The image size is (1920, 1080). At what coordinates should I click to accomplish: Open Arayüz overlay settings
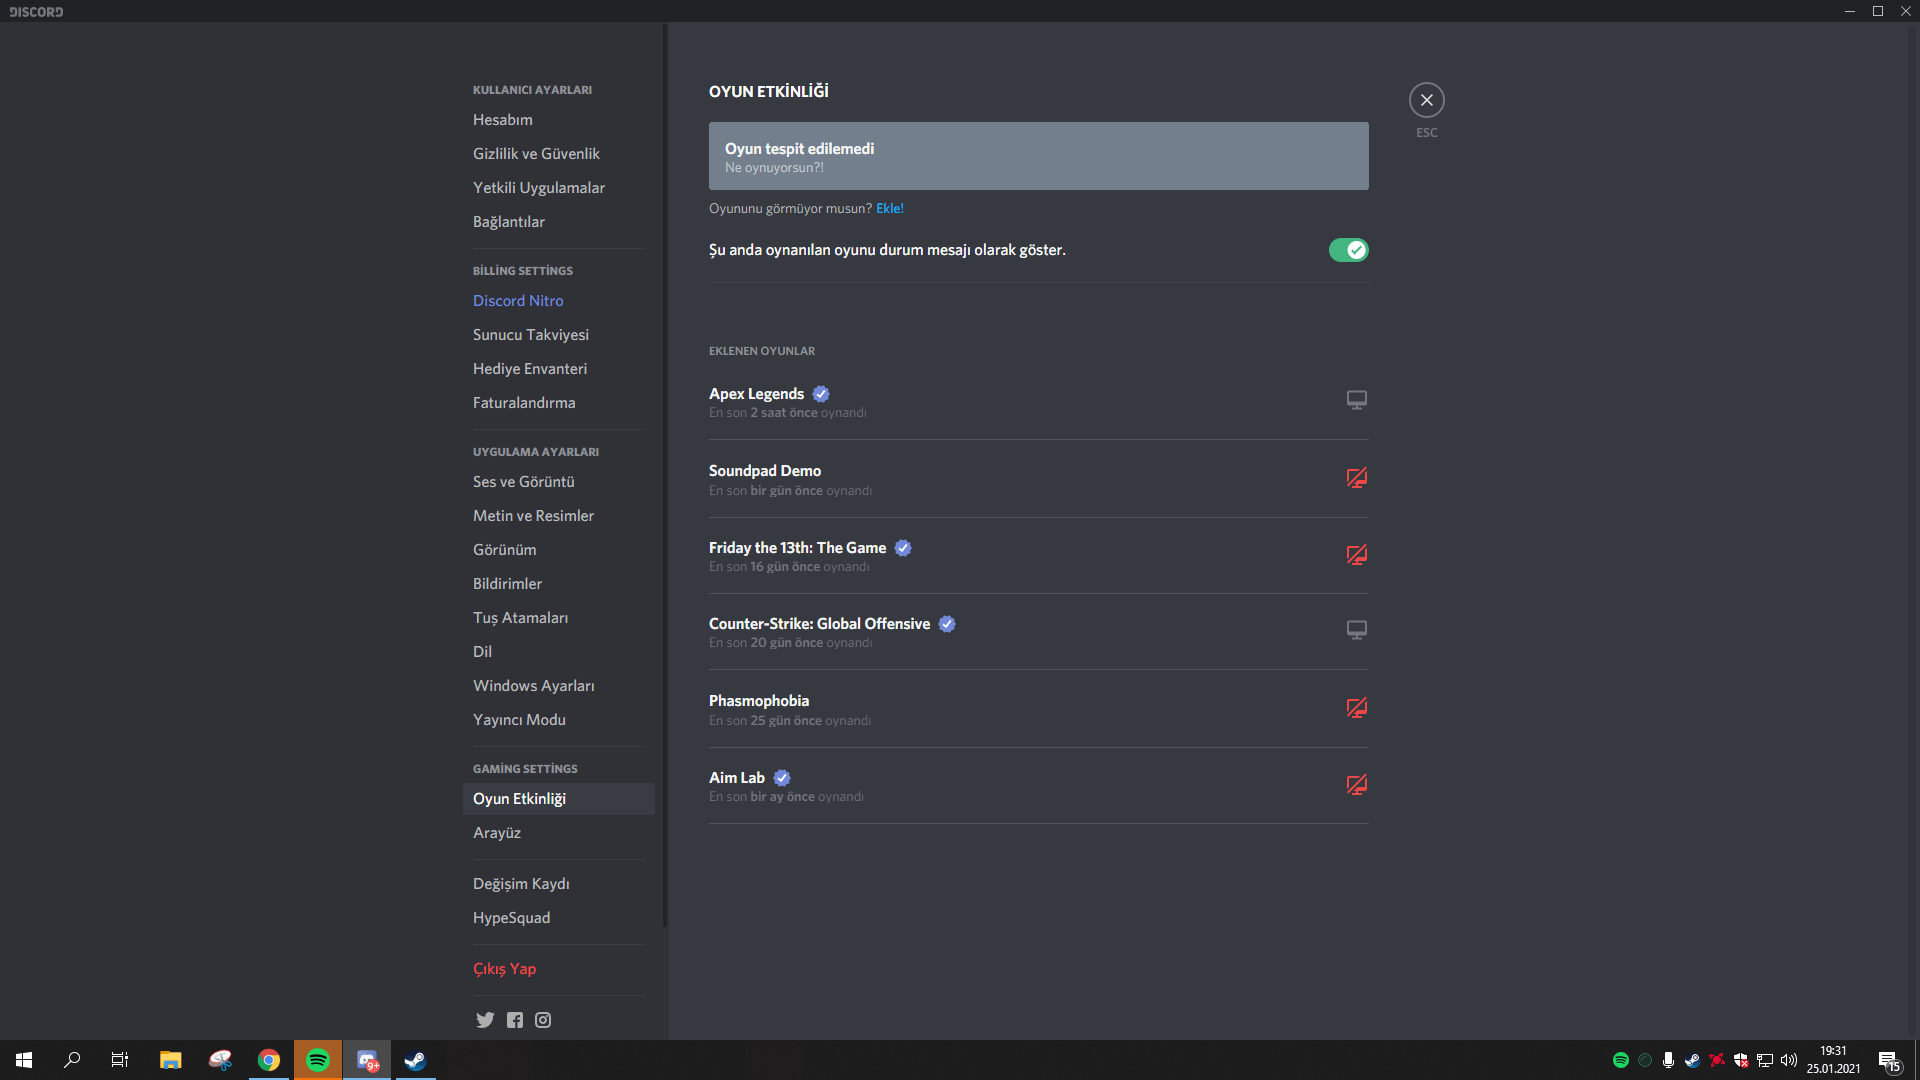[559, 833]
